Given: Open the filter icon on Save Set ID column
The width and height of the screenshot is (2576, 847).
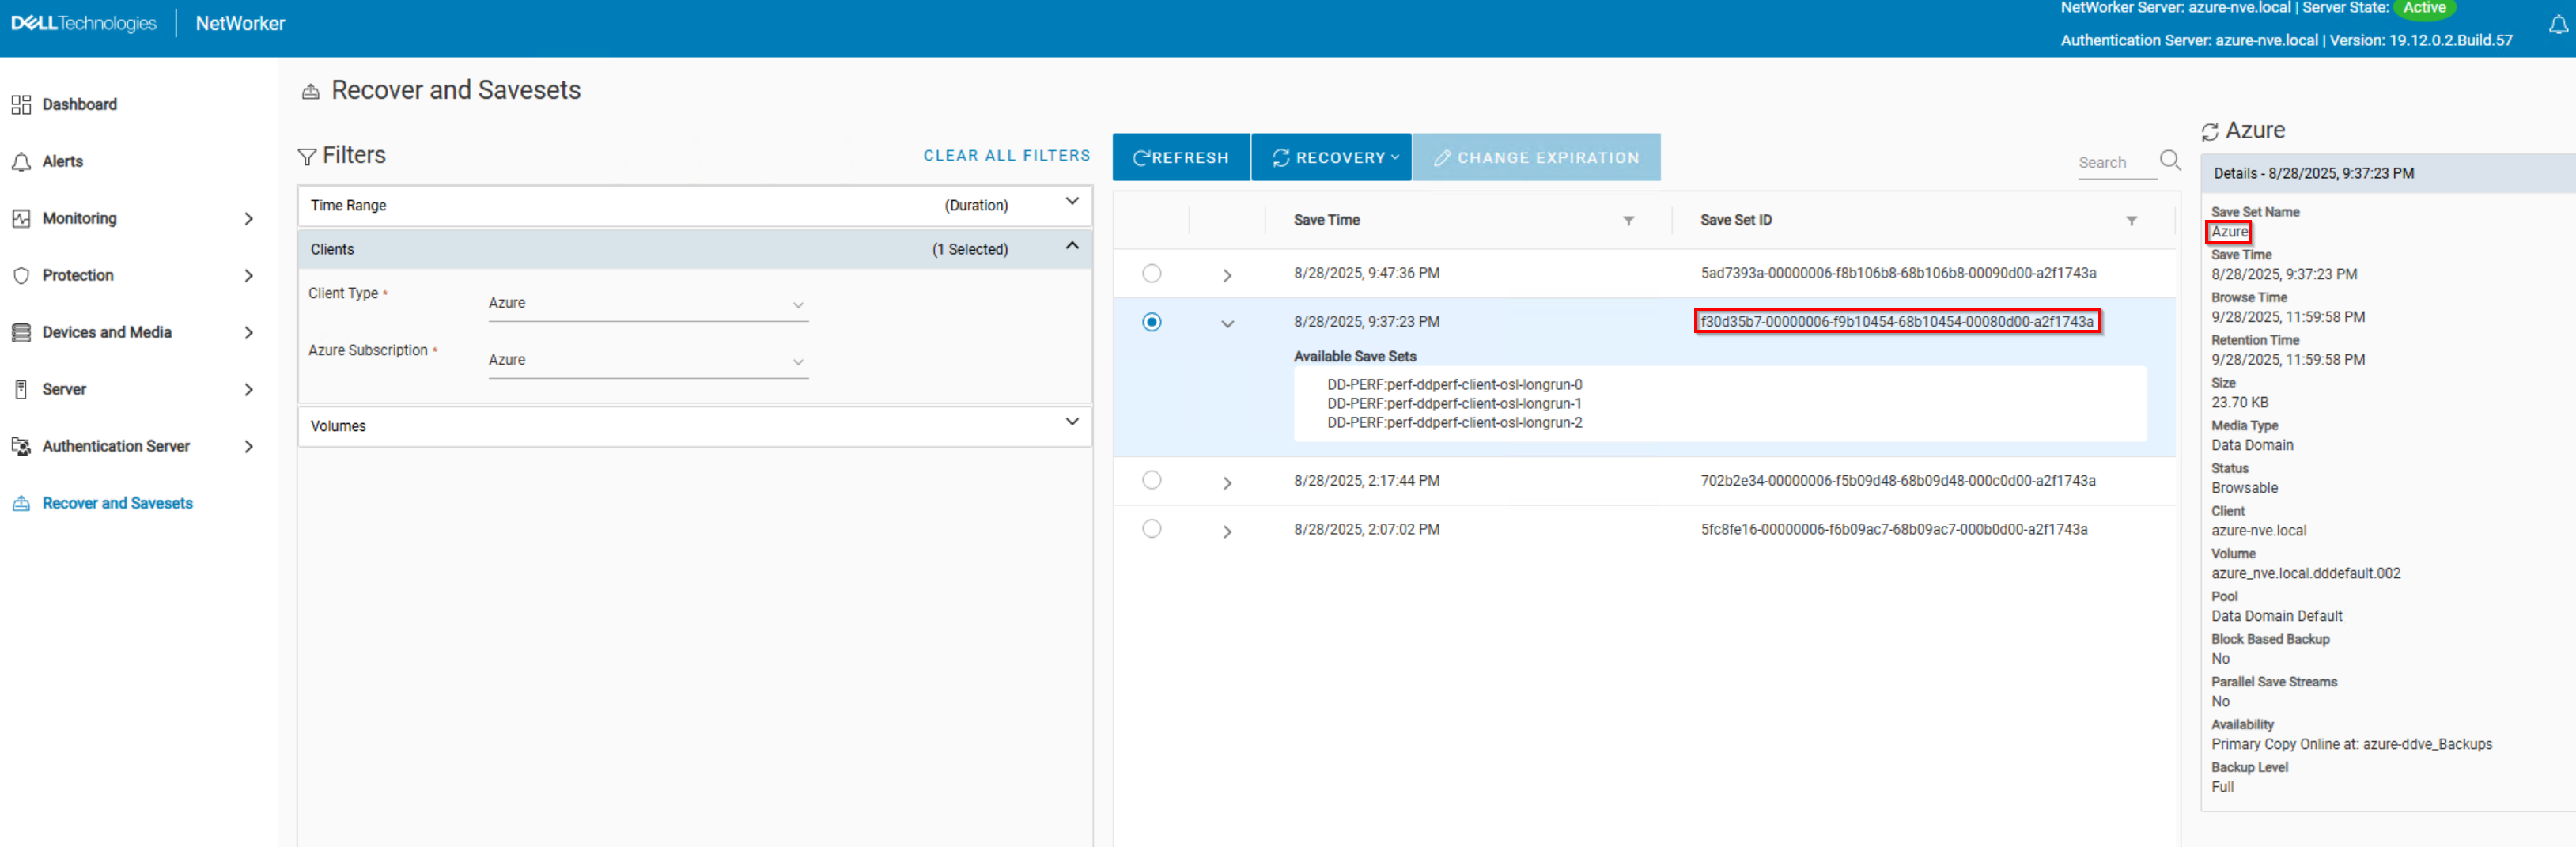Looking at the screenshot, I should coord(2132,221).
